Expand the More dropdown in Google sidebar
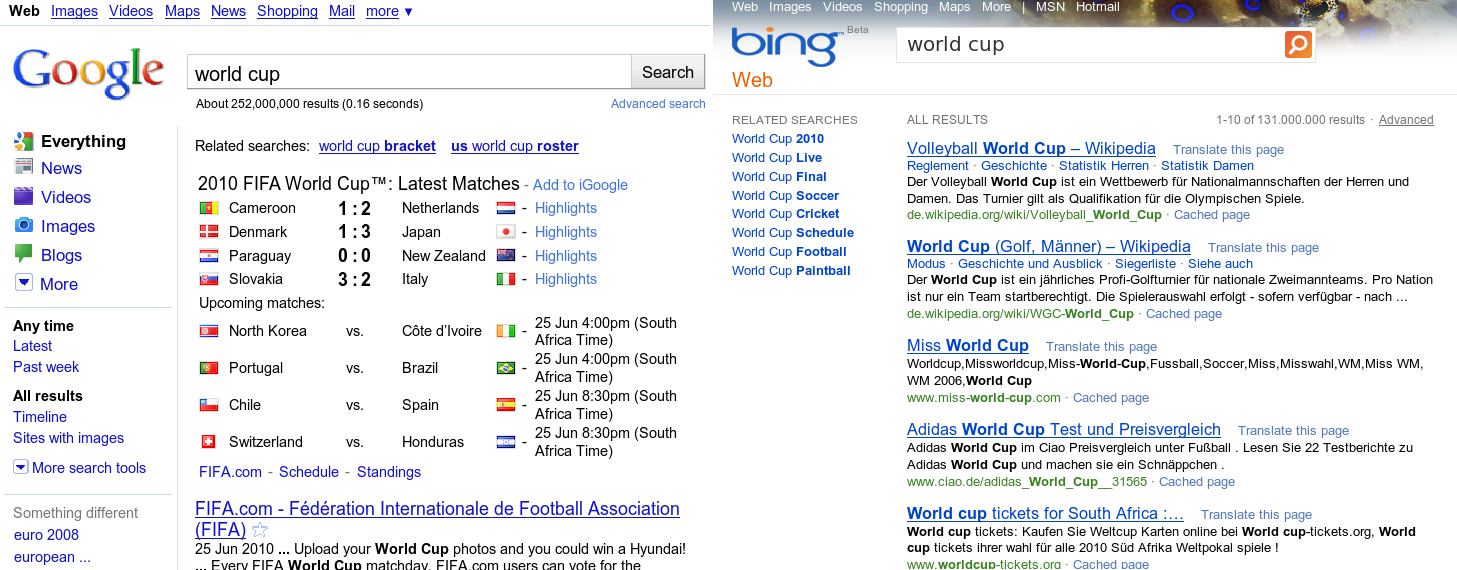The image size is (1457, 570). [x=24, y=283]
